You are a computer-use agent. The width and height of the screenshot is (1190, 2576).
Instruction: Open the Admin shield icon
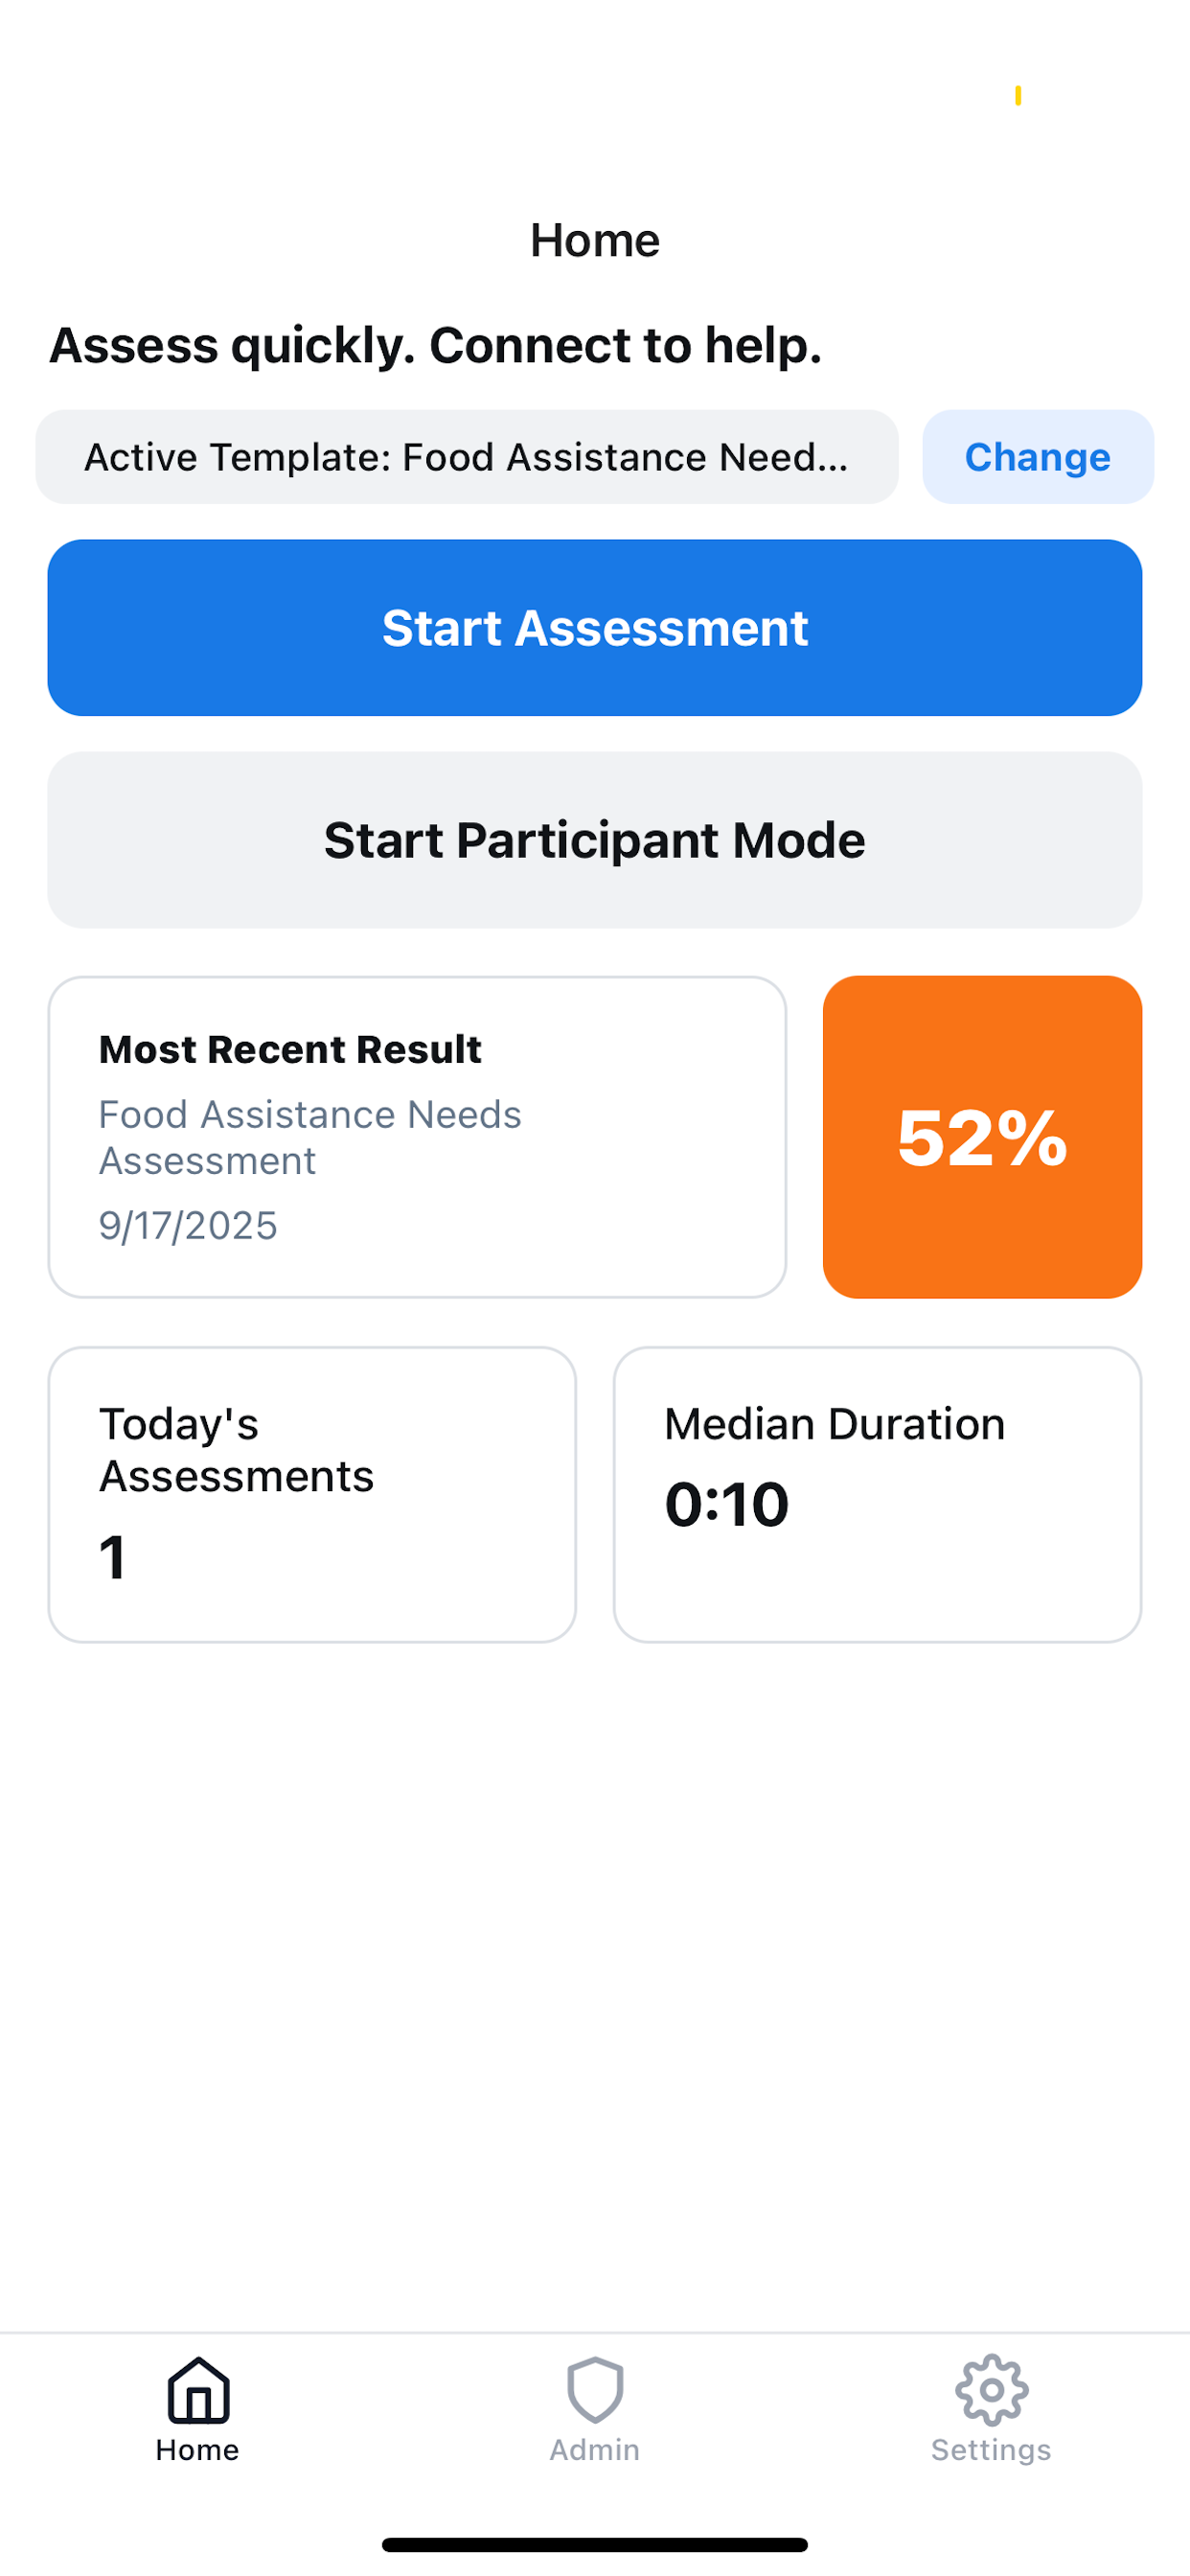point(595,2390)
